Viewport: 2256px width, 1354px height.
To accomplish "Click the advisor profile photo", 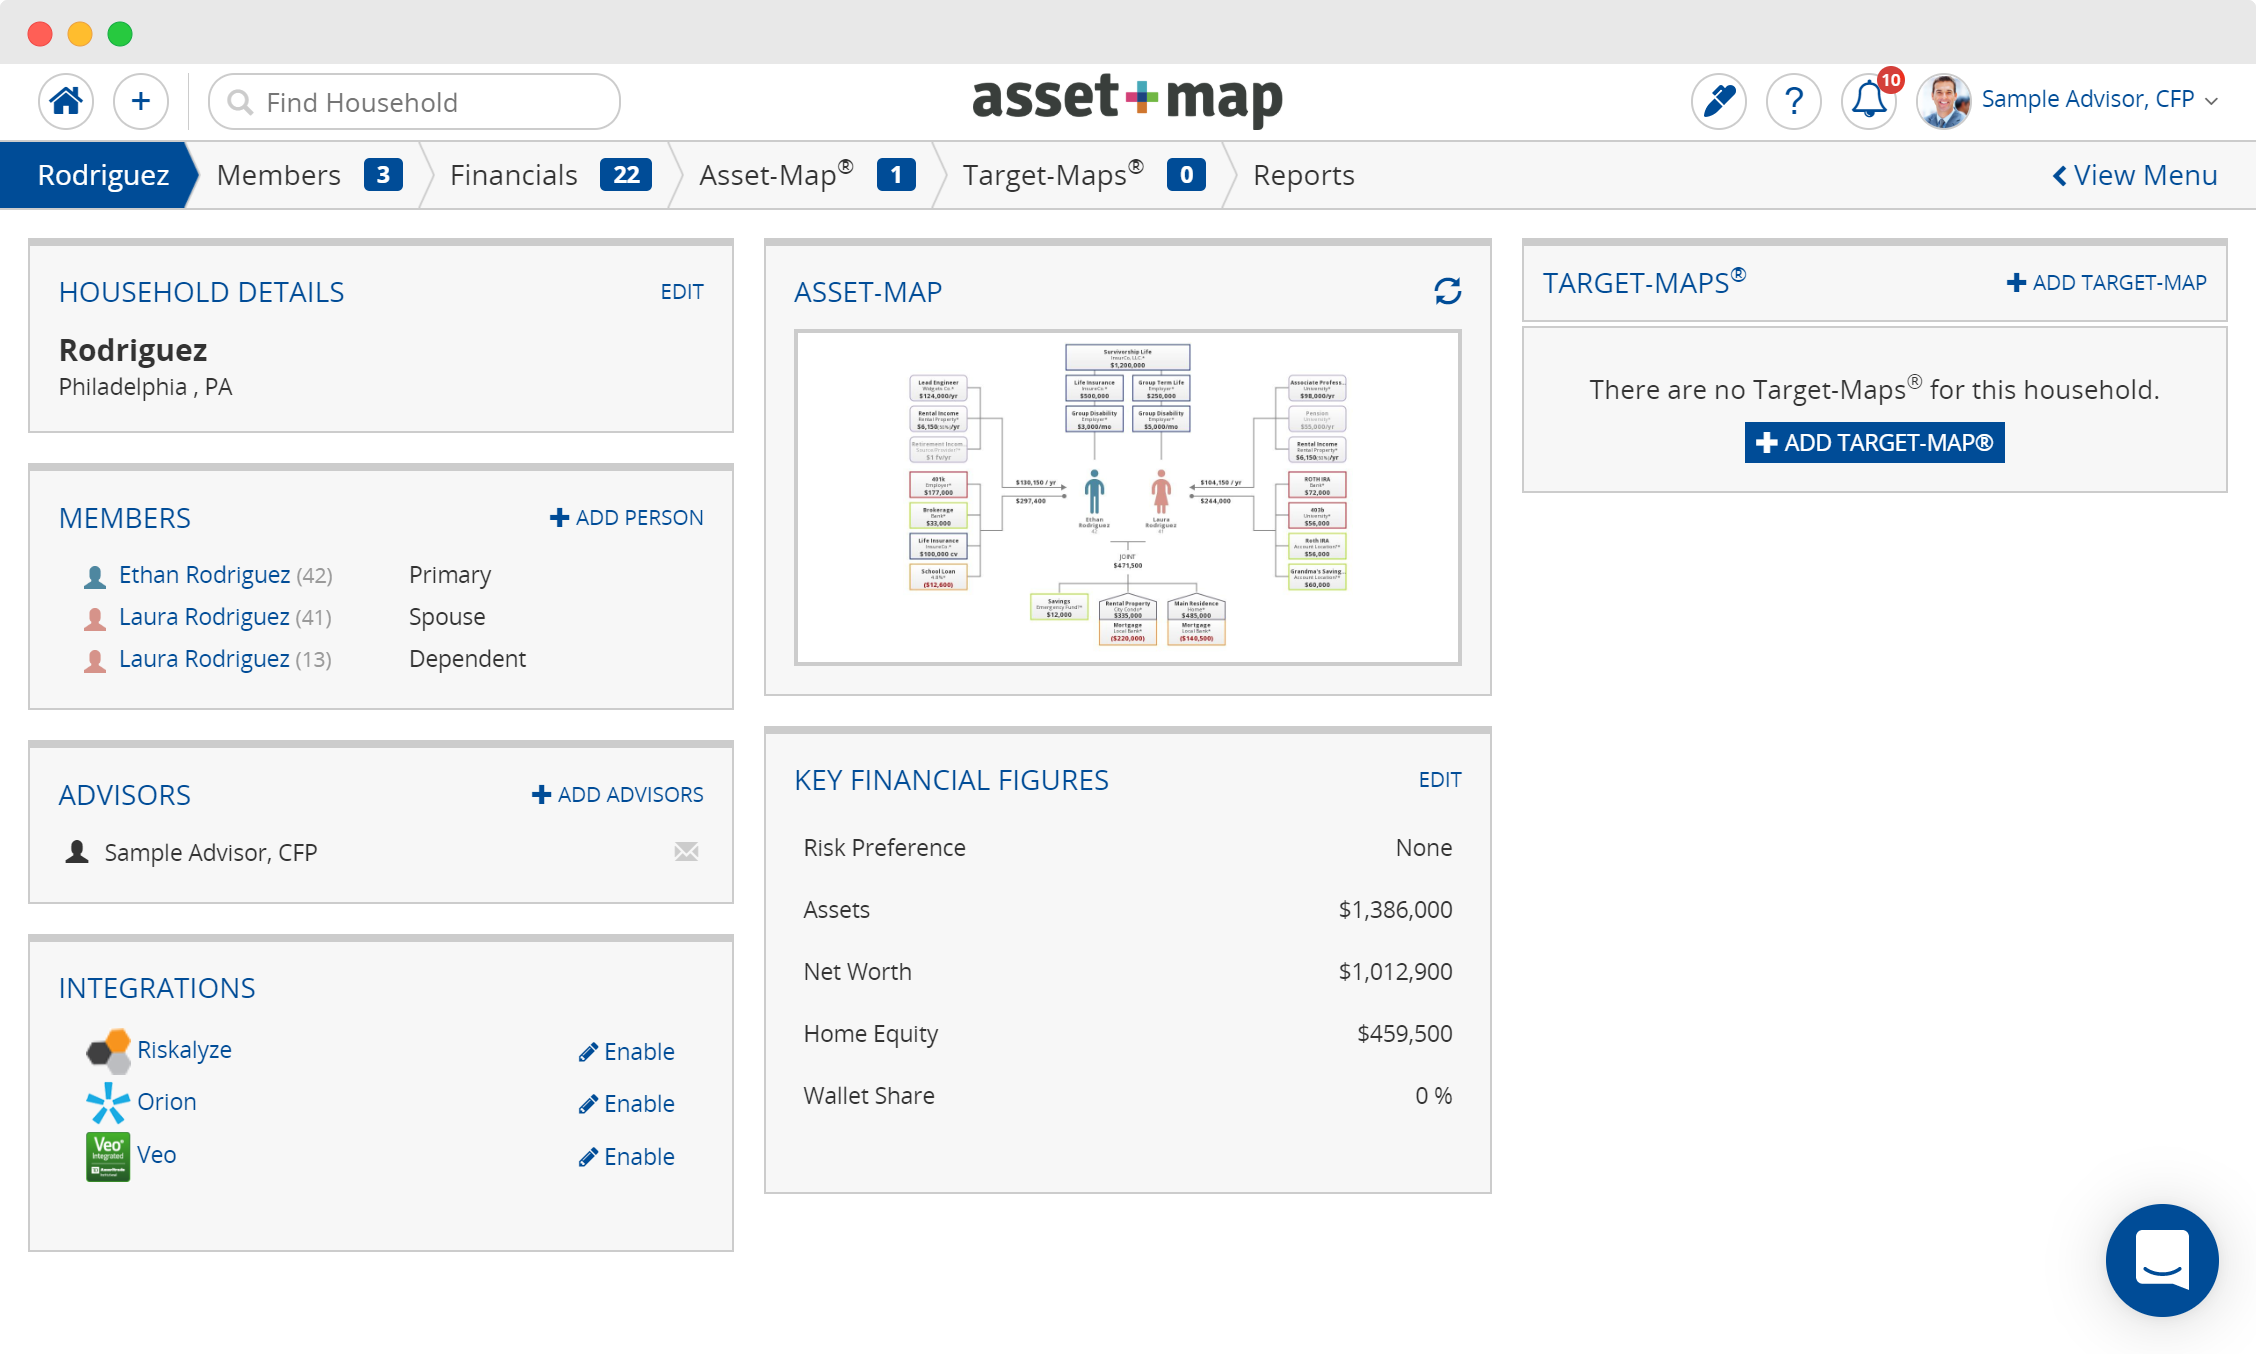I will coord(1943,101).
